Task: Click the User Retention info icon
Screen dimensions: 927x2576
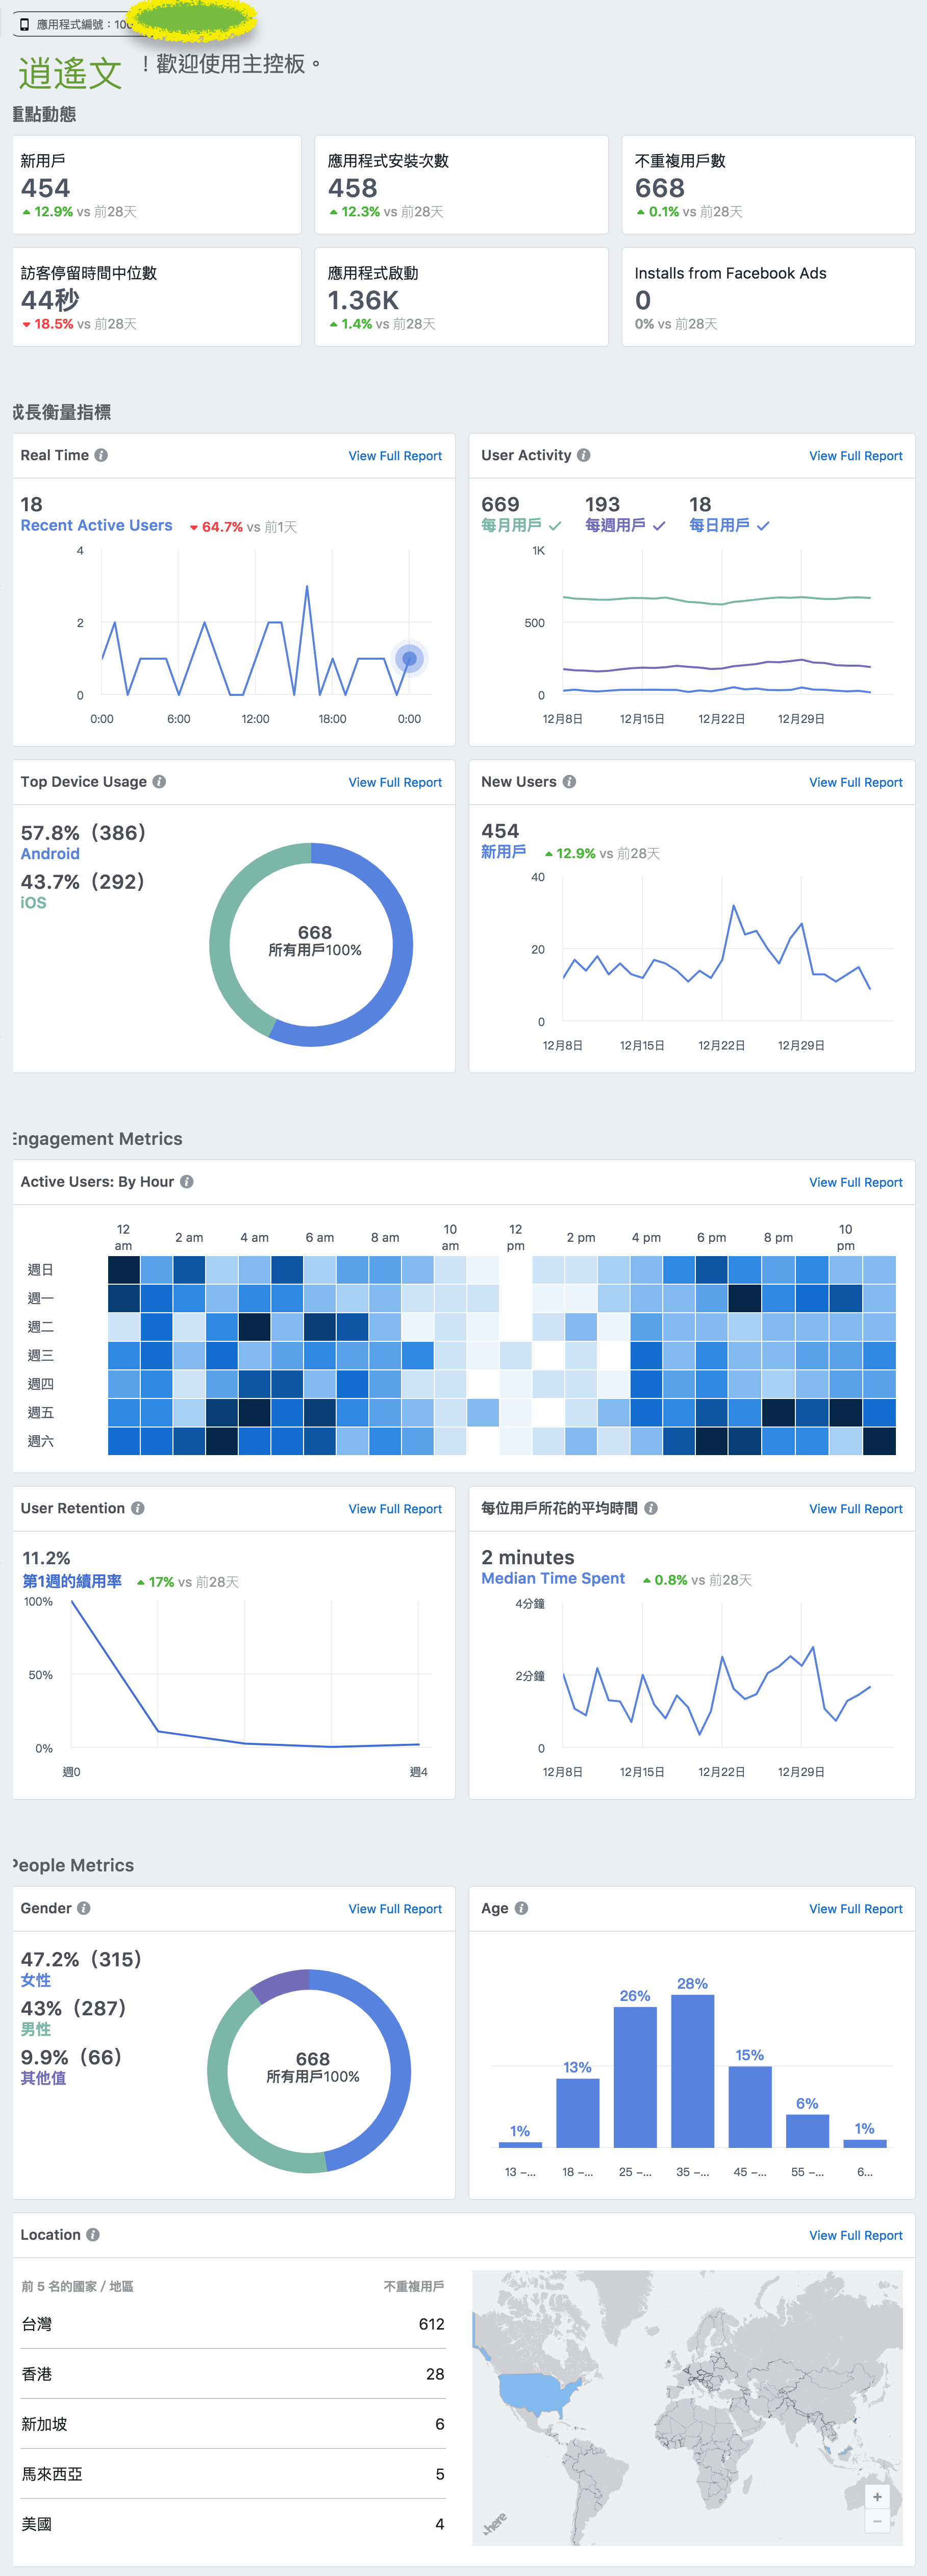Action: [x=138, y=1508]
